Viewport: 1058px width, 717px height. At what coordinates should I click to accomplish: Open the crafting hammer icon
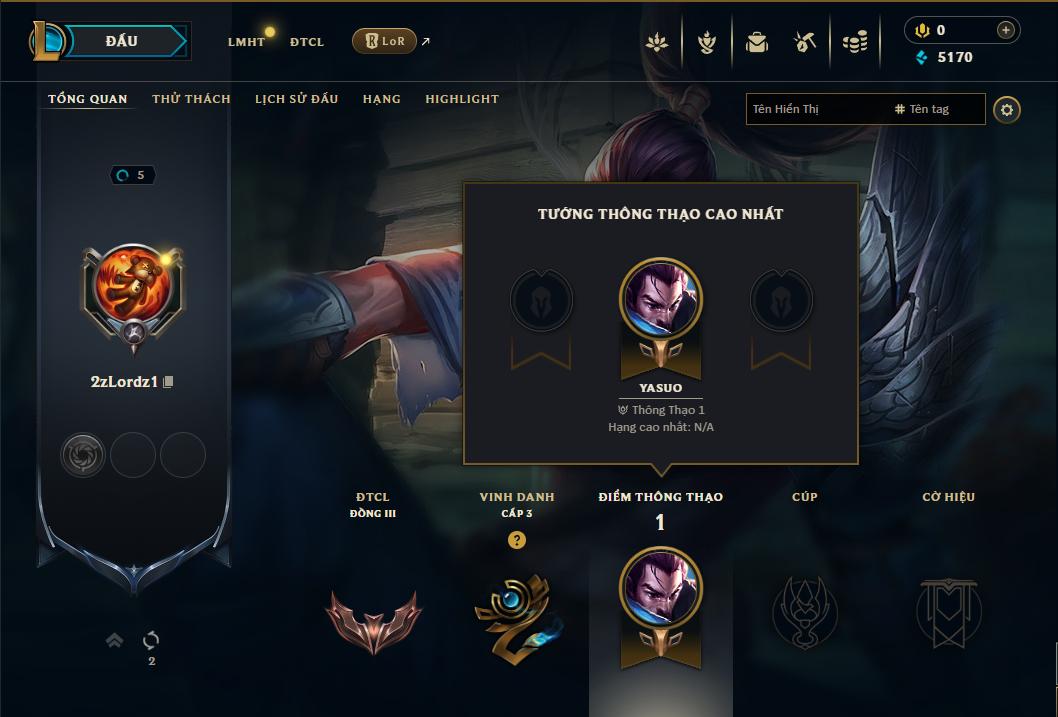[x=805, y=42]
